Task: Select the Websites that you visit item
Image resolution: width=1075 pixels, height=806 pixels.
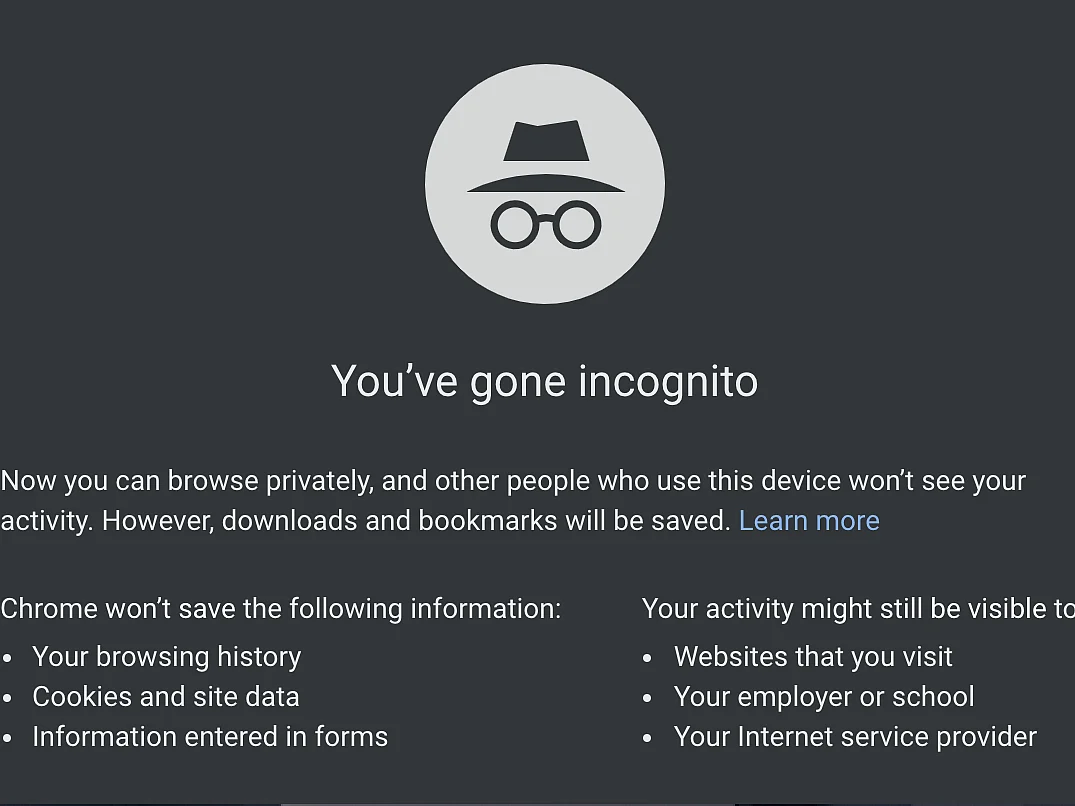Action: tap(813, 657)
